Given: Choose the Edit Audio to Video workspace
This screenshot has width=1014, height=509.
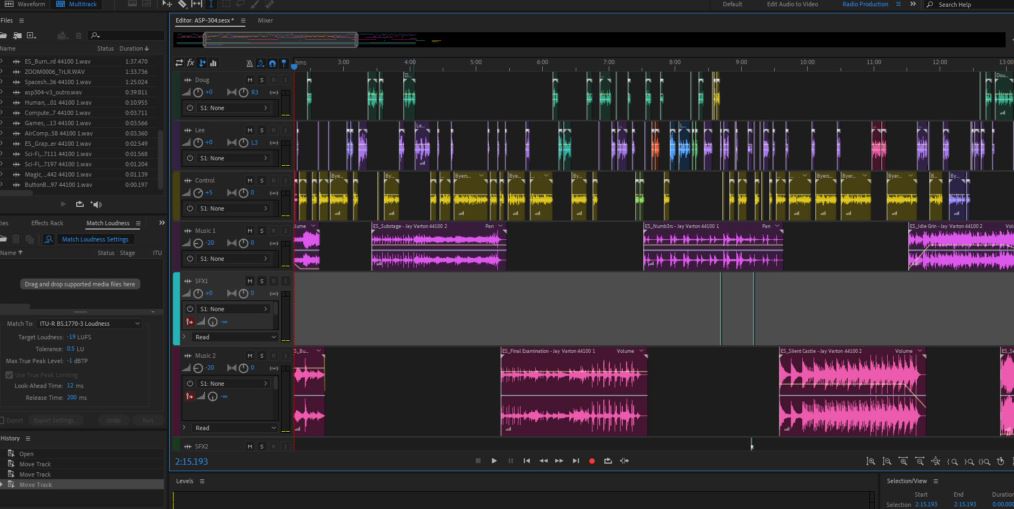Looking at the screenshot, I should [x=792, y=4].
